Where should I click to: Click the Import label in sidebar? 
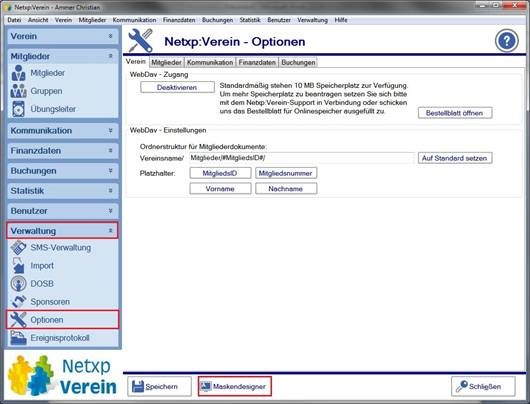(42, 266)
